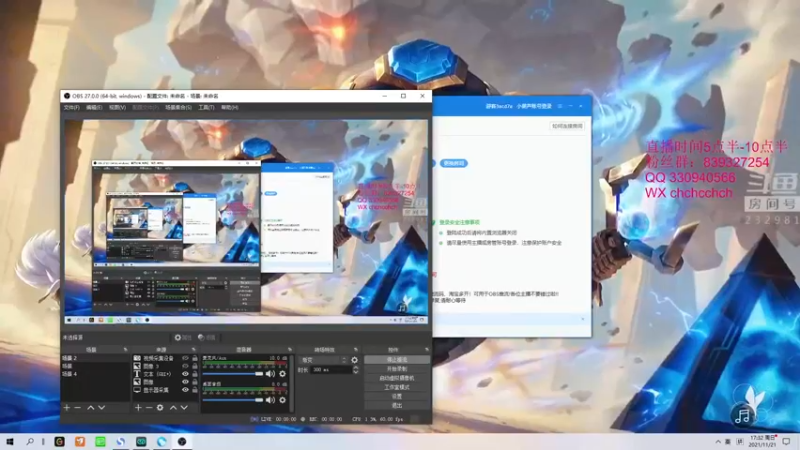Open 麦克风/Aux audio settings gear
The image size is (800, 450).
pos(283,374)
